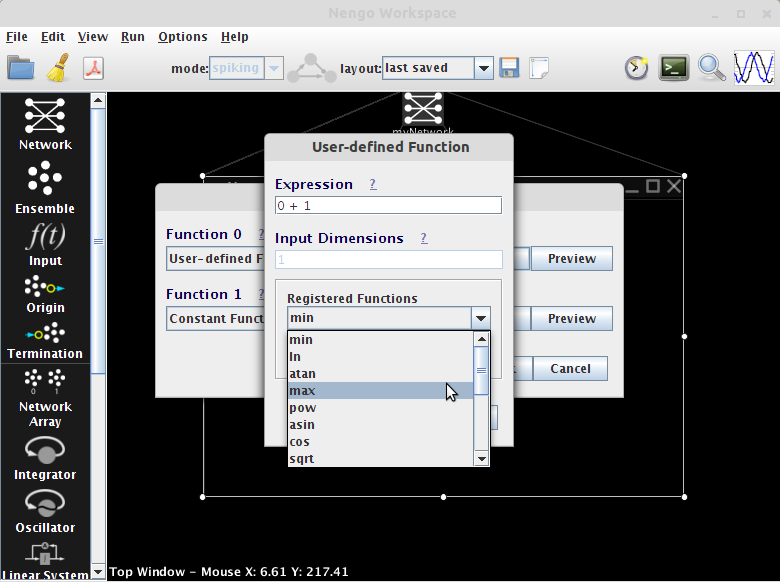
Task: Expand the layout last saved dropdown arrow
Action: [x=483, y=68]
